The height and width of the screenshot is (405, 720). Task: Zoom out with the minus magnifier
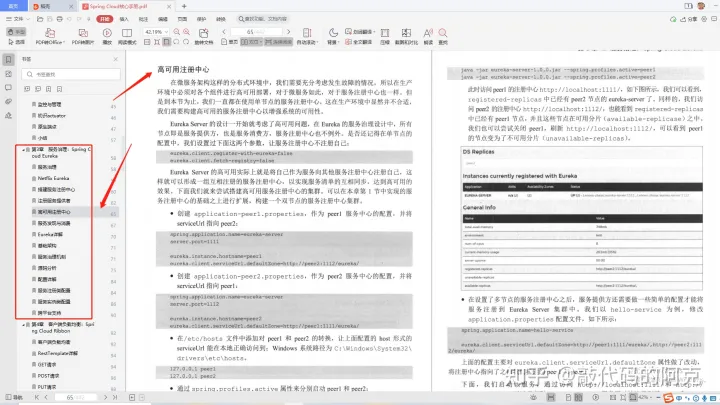177,32
